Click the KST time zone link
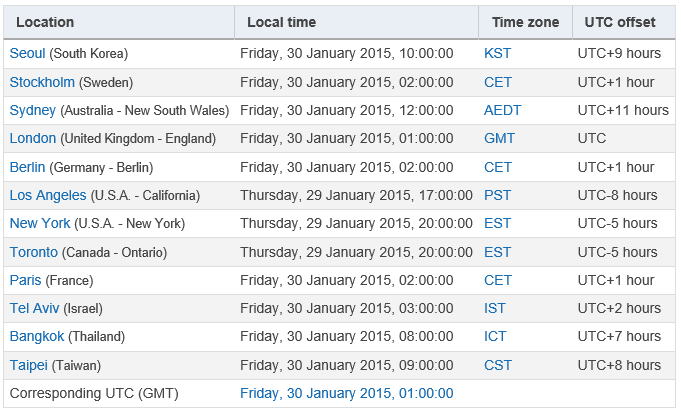681x411 pixels. point(498,53)
